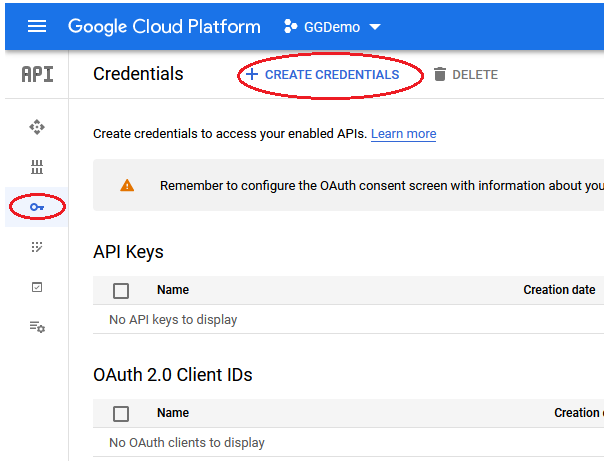Screen dimensions: 609x461
Task: Open the Library sidebar icon
Action: tap(37, 167)
